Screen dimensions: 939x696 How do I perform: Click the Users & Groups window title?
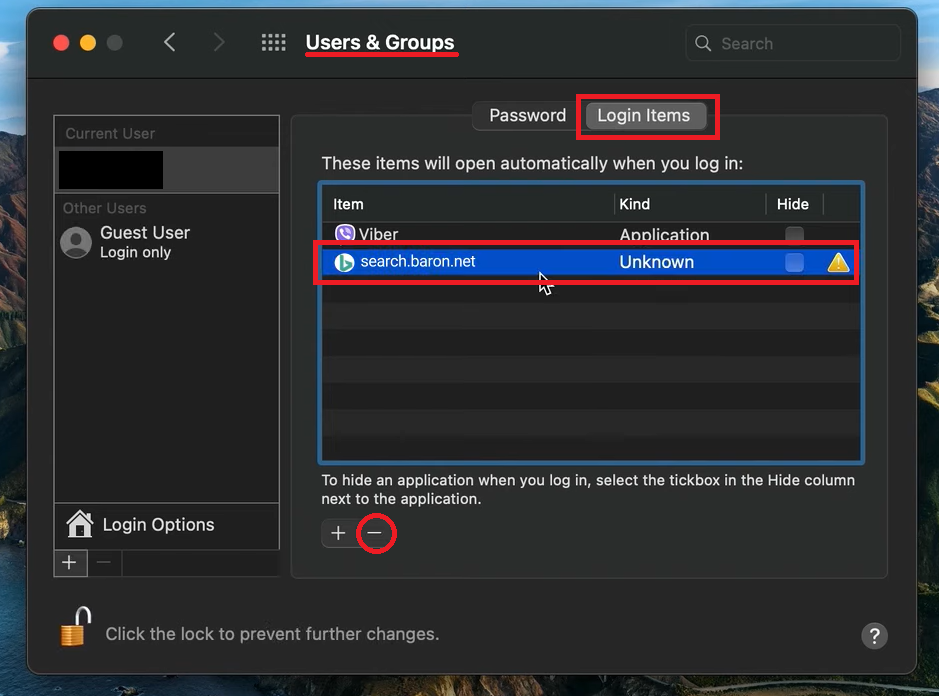pos(380,43)
